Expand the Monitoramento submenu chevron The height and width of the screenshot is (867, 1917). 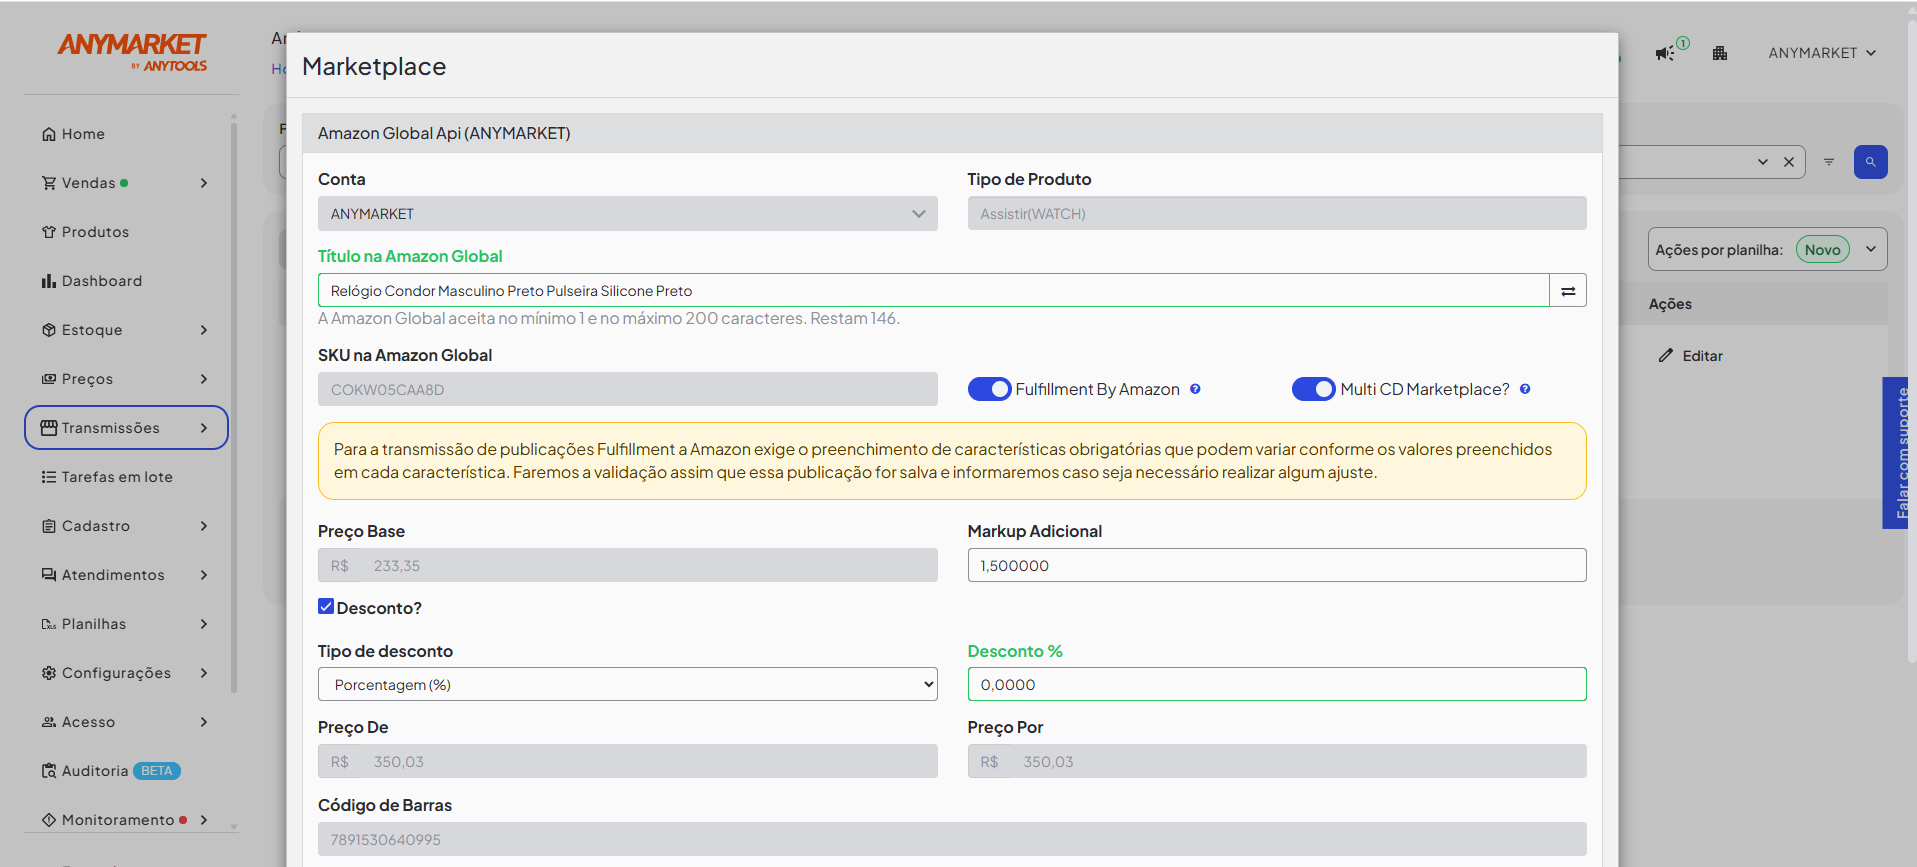point(204,820)
